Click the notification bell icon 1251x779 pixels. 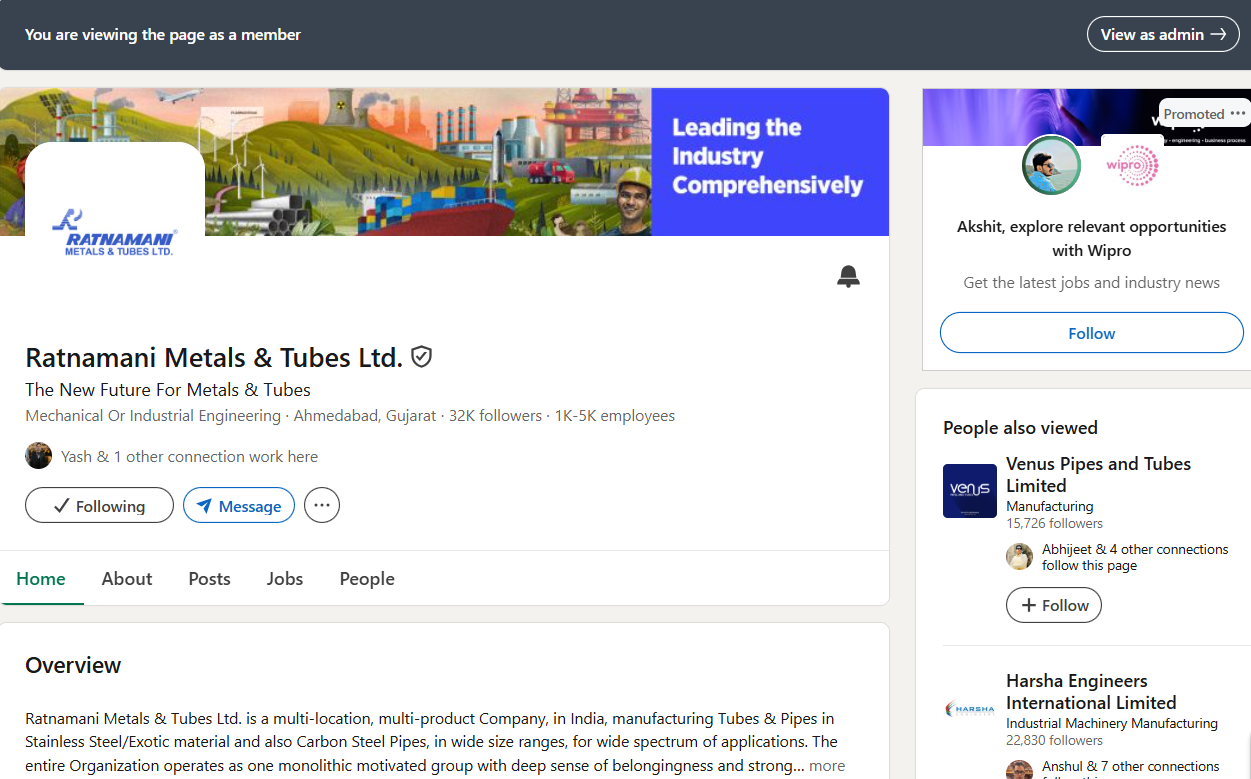tap(848, 277)
